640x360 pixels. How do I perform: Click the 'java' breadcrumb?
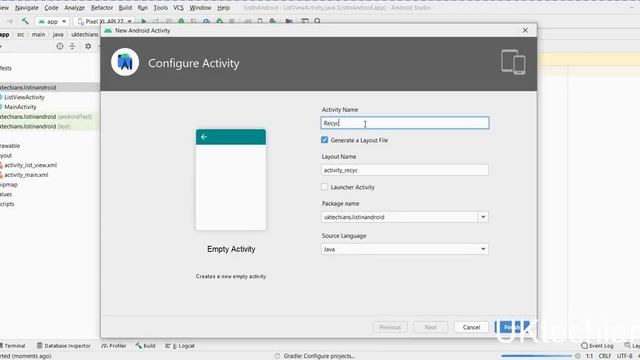pyautogui.click(x=58, y=35)
